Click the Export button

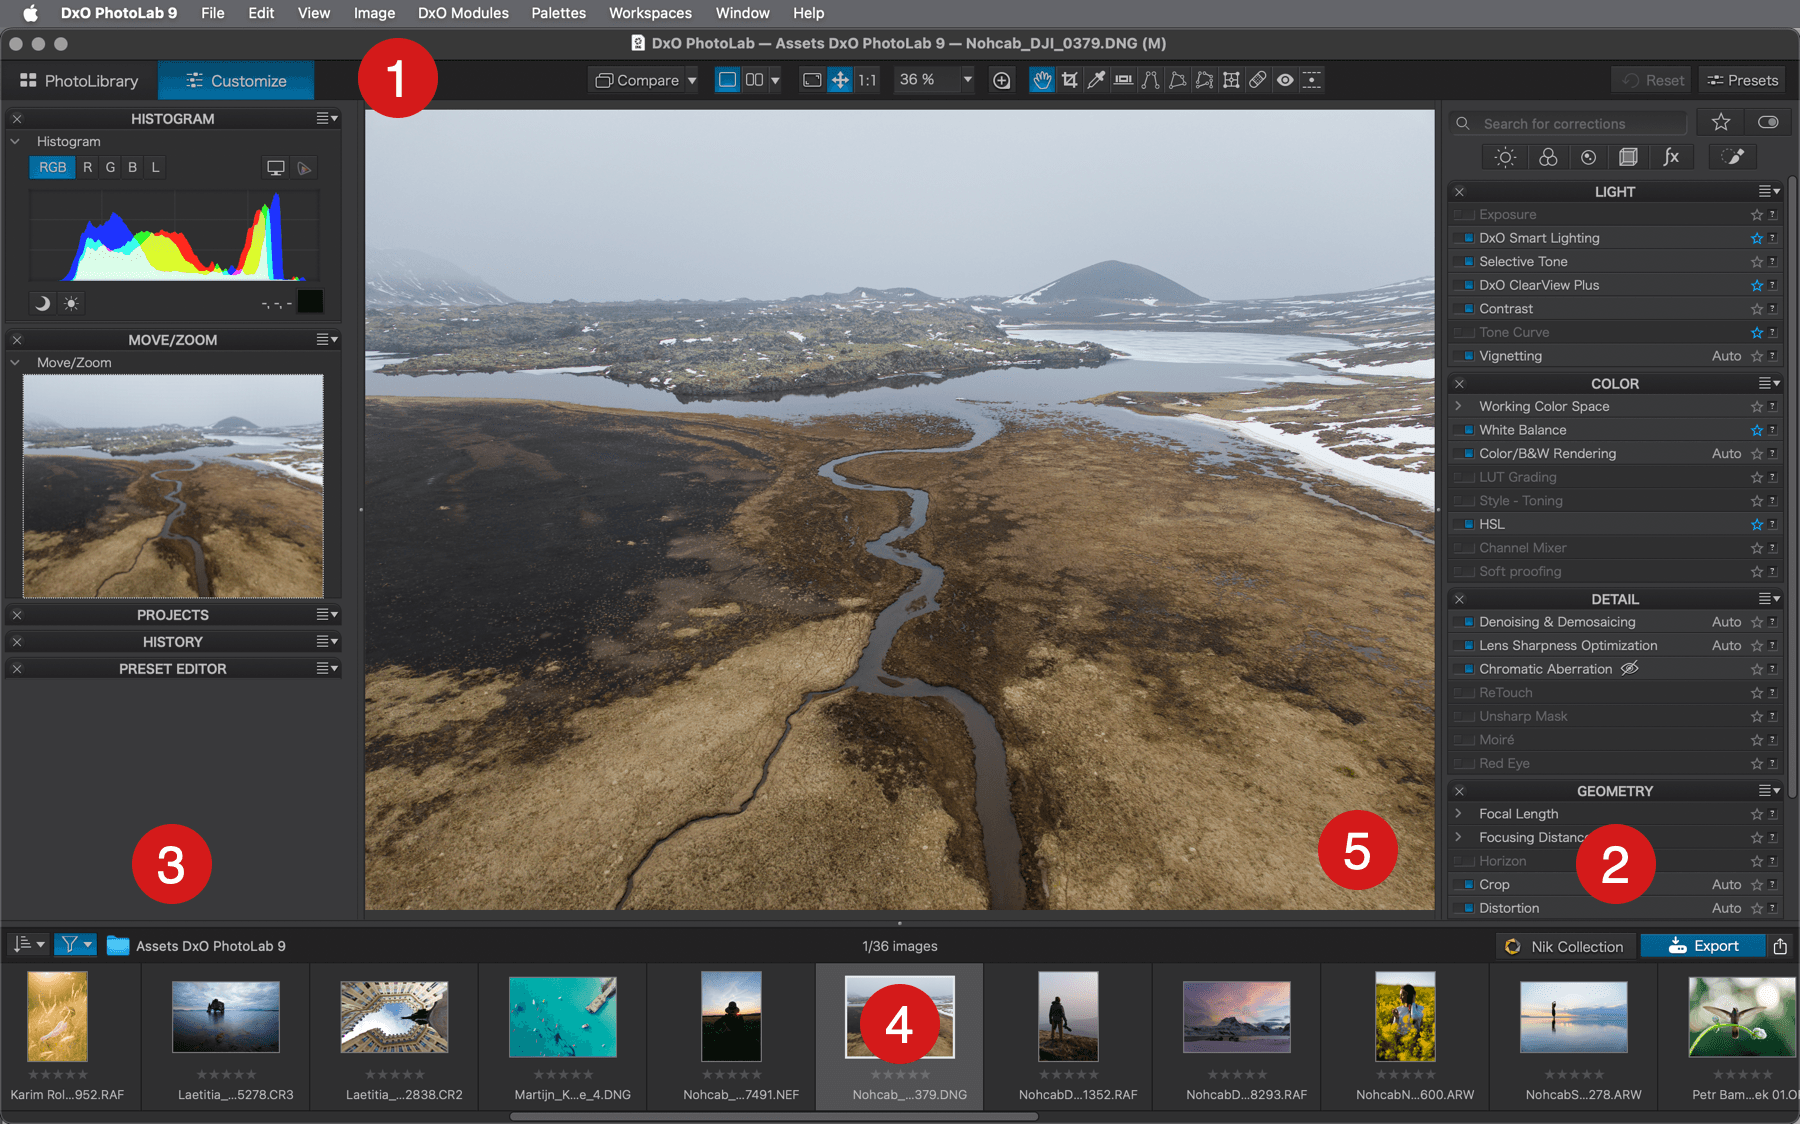click(x=1703, y=946)
